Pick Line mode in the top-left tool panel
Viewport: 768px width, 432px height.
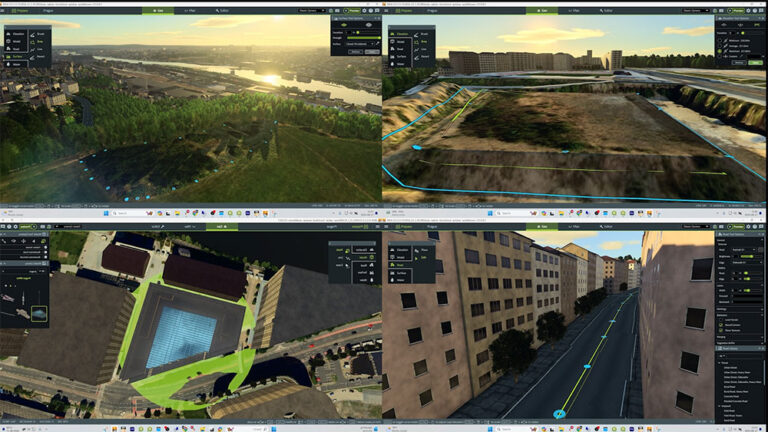(x=41, y=51)
